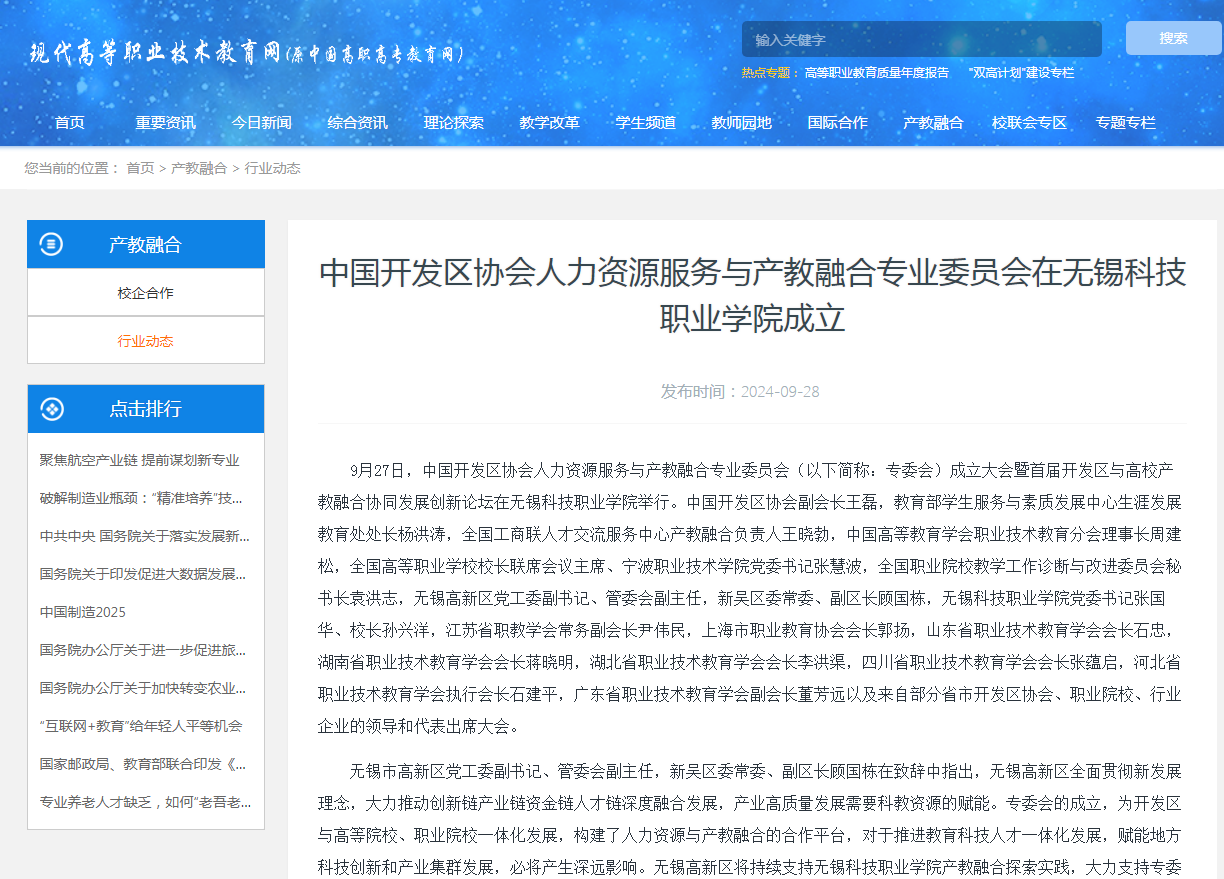Click the 点击排行 sidebar header icon

[52, 408]
